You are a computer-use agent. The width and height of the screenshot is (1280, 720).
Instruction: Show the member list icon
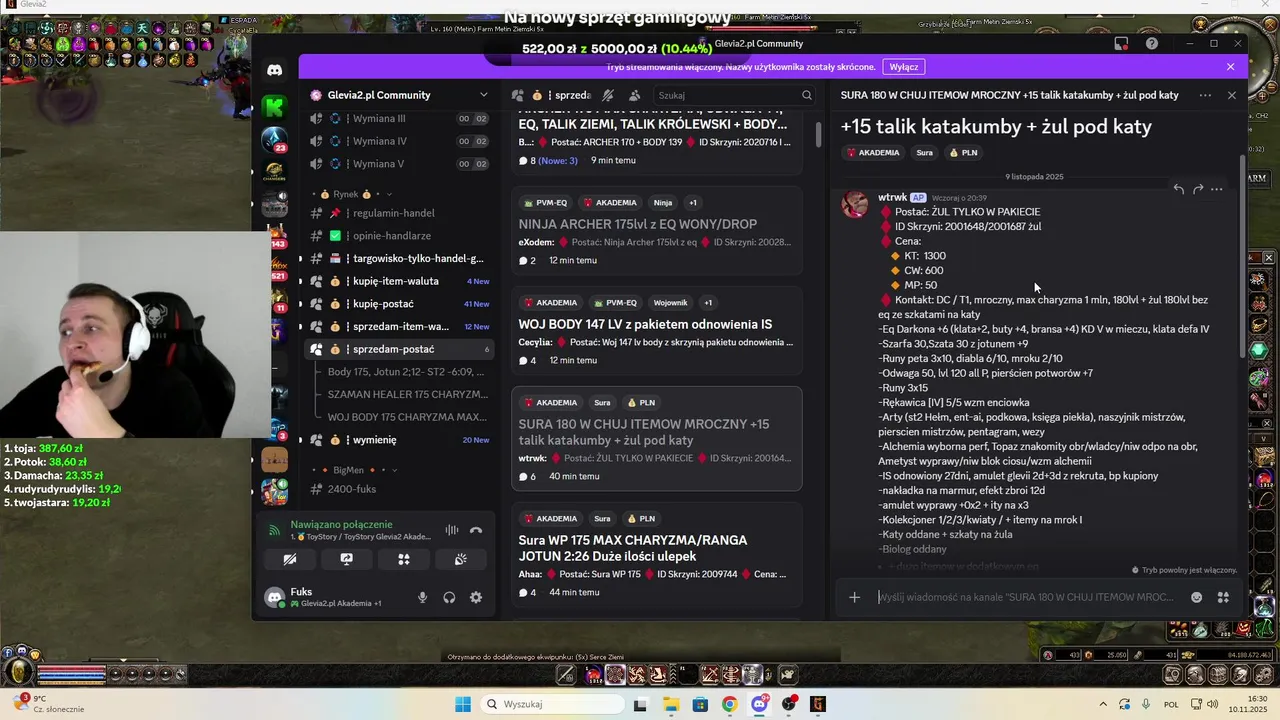(x=634, y=95)
